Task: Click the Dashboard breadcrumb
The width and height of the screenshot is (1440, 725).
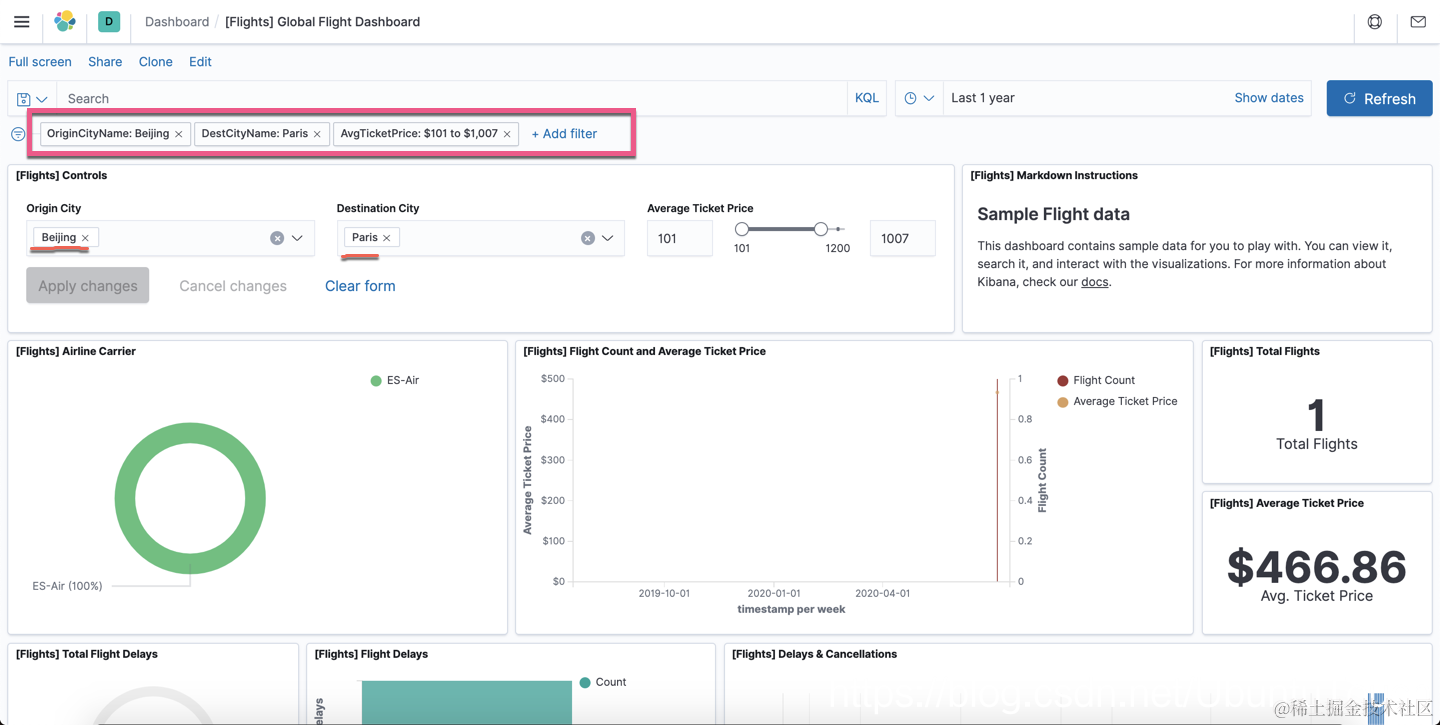Action: 177,21
